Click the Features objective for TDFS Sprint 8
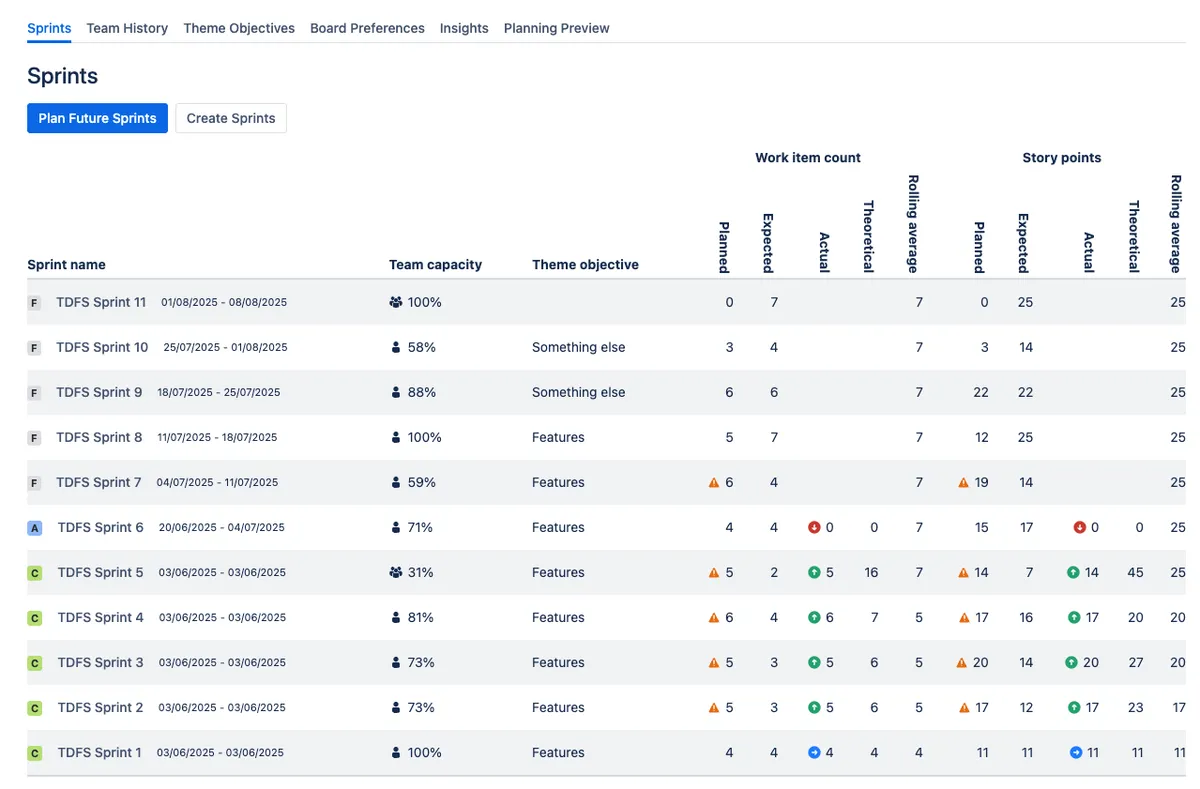This screenshot has width=1200, height=789. pos(558,437)
